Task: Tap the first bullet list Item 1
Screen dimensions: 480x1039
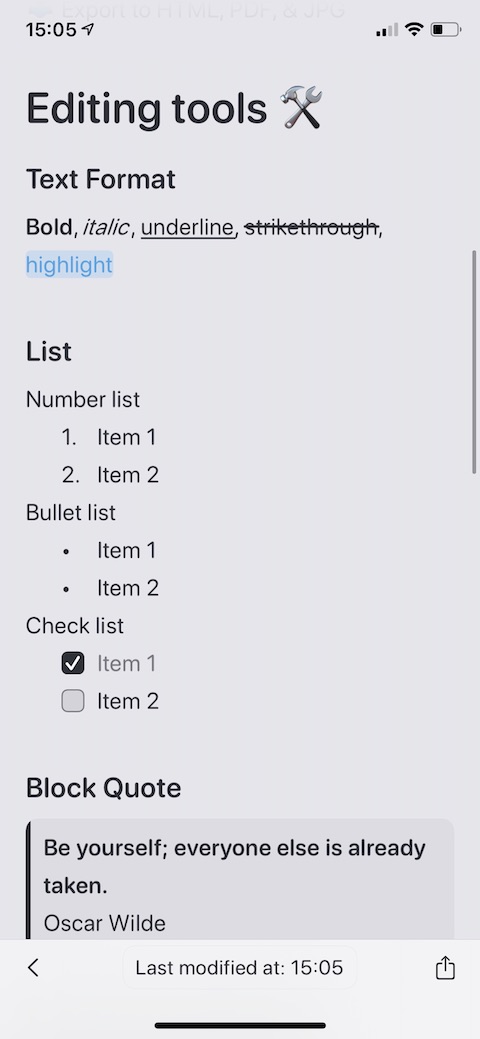Action: (x=110, y=550)
